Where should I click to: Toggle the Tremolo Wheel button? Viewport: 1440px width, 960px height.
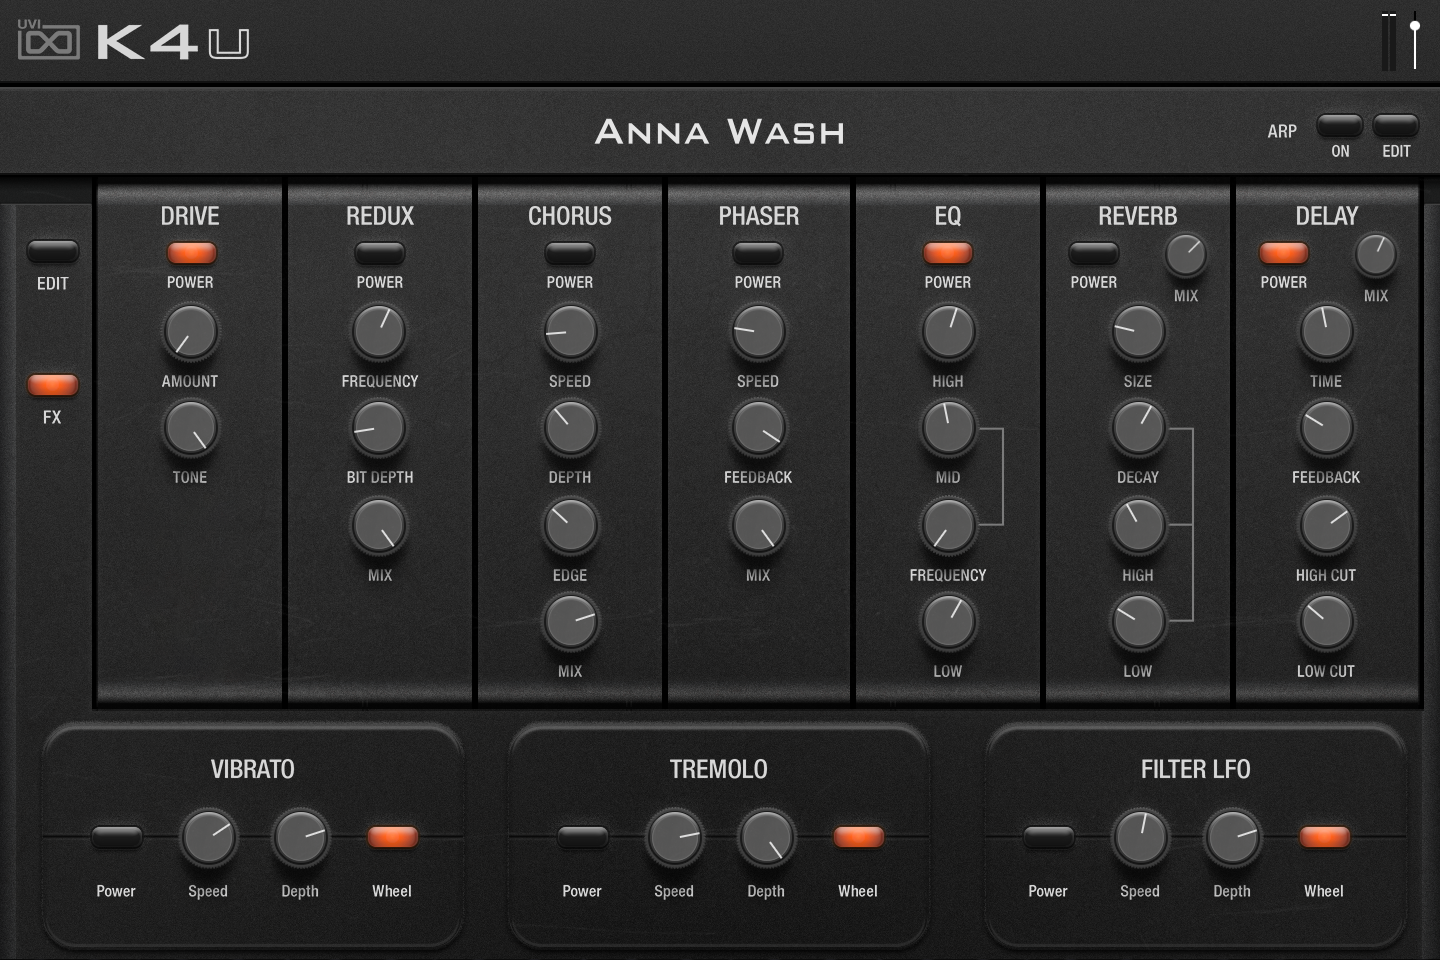click(859, 837)
